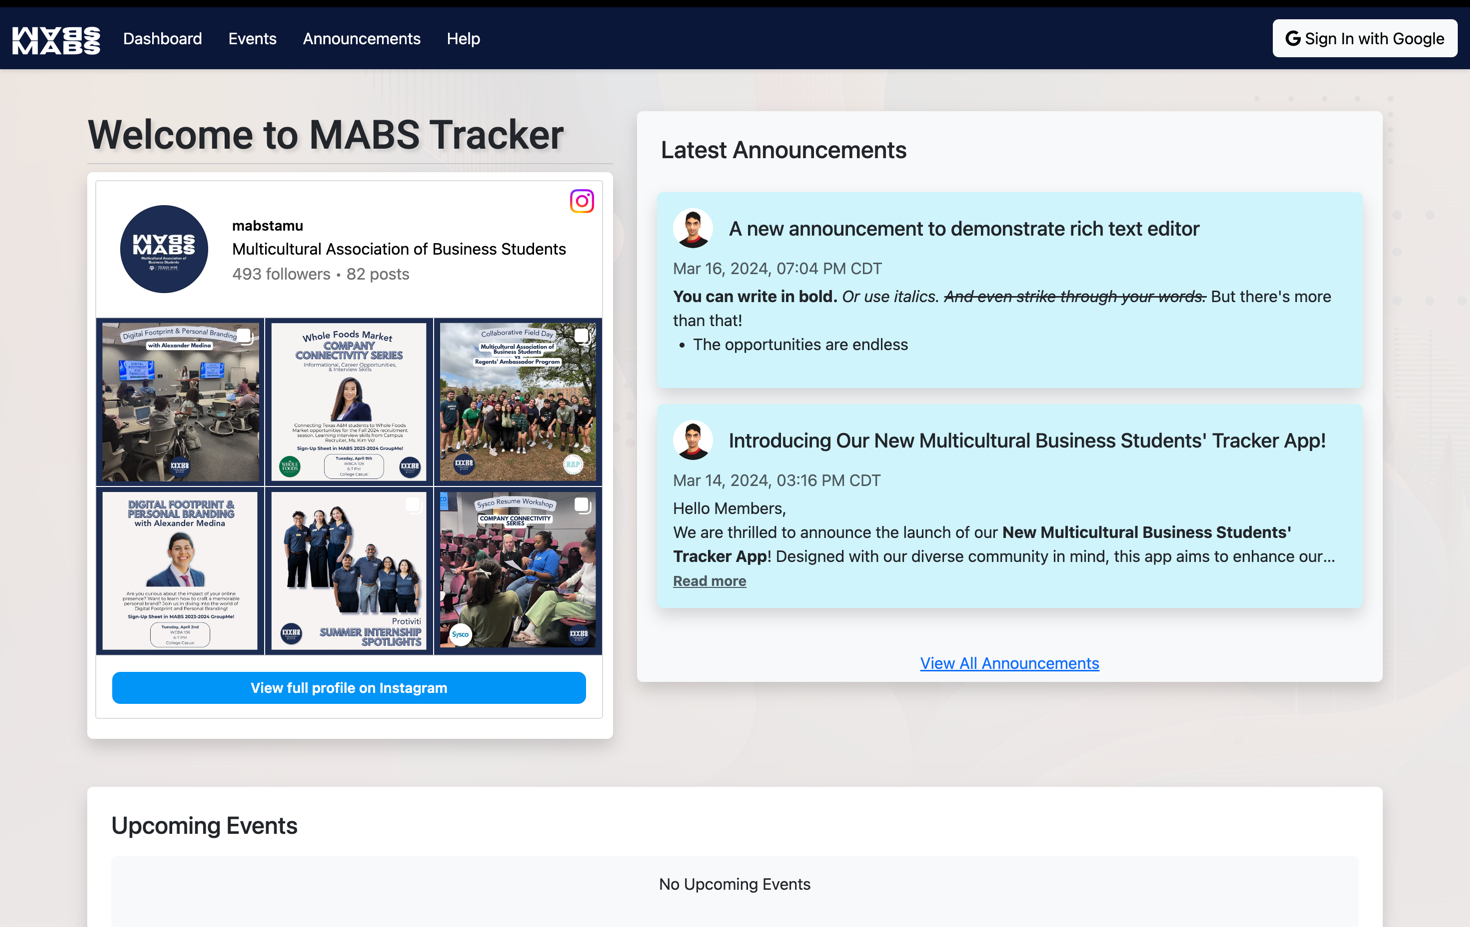Click carousel icon on Sysco Resume Workshop post
This screenshot has height=927, width=1470.
click(x=581, y=506)
